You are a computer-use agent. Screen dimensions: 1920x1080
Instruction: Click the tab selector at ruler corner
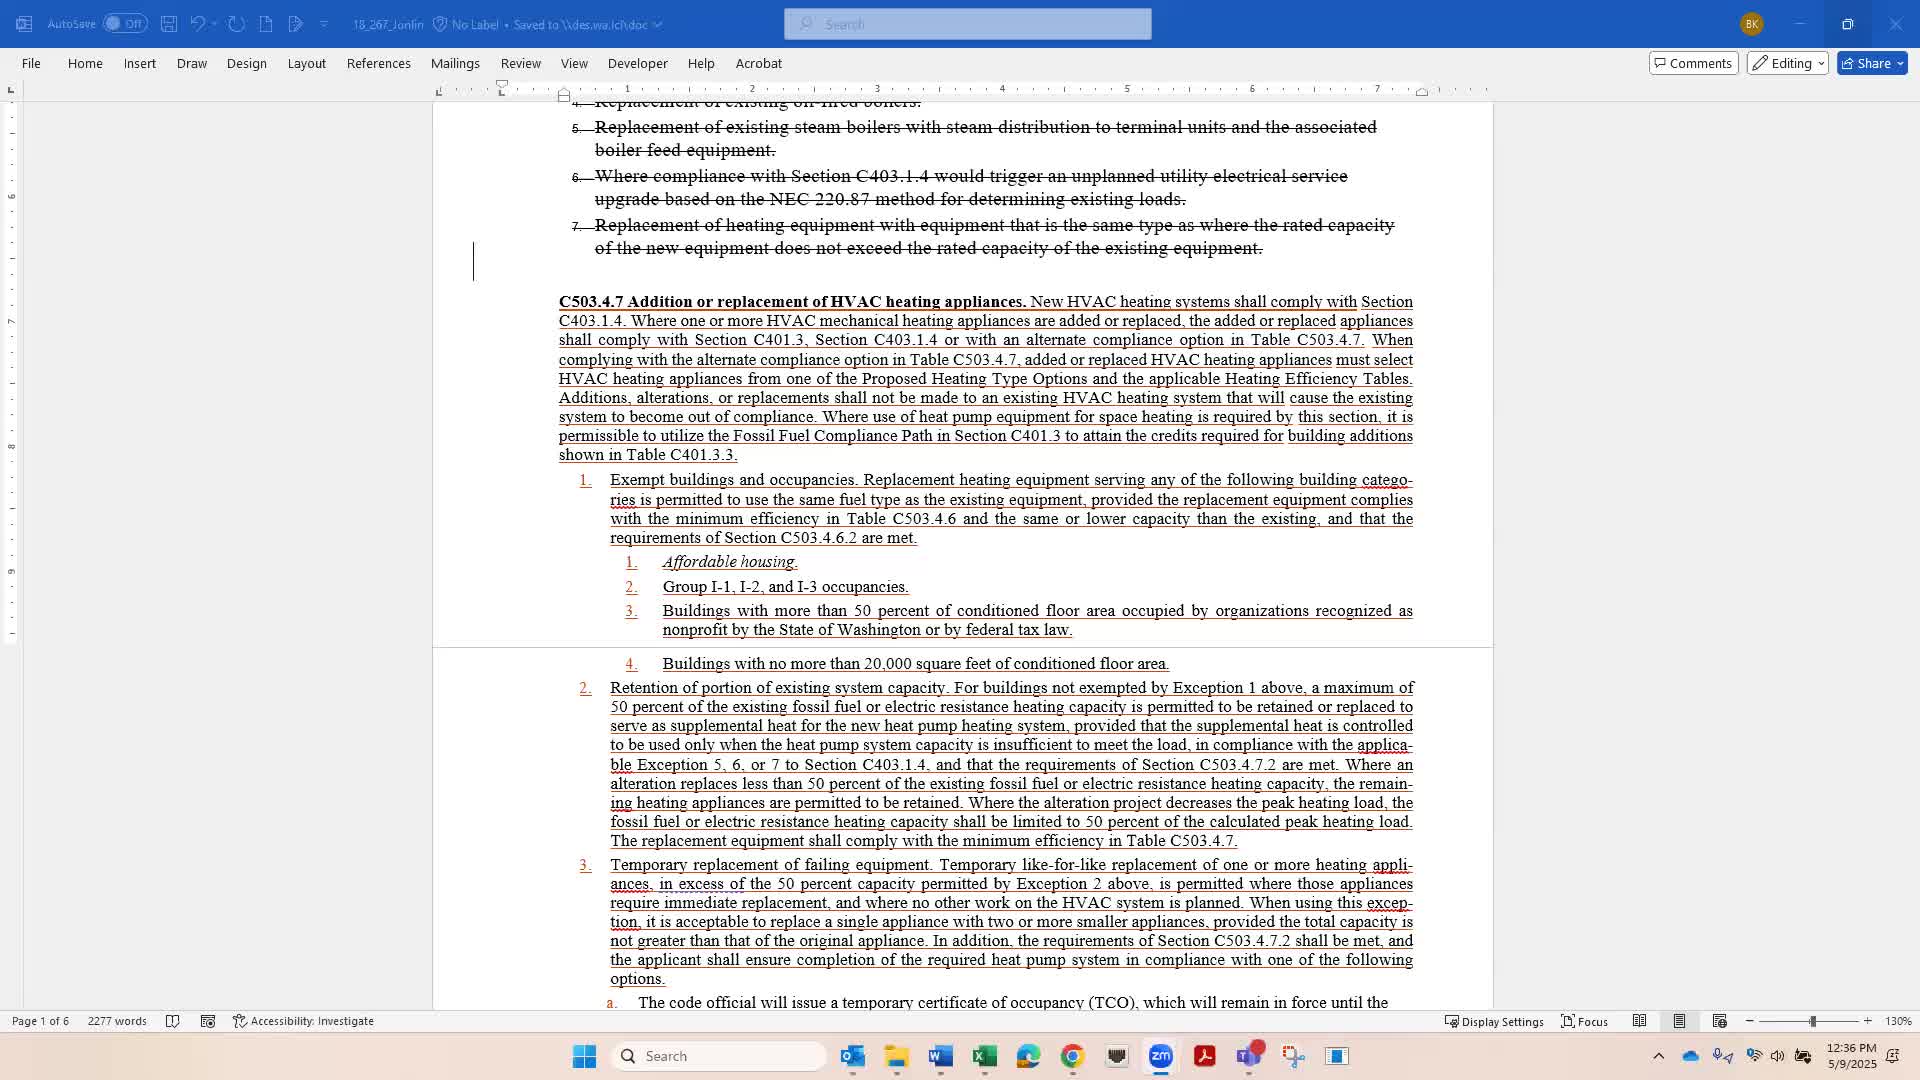pos(11,90)
